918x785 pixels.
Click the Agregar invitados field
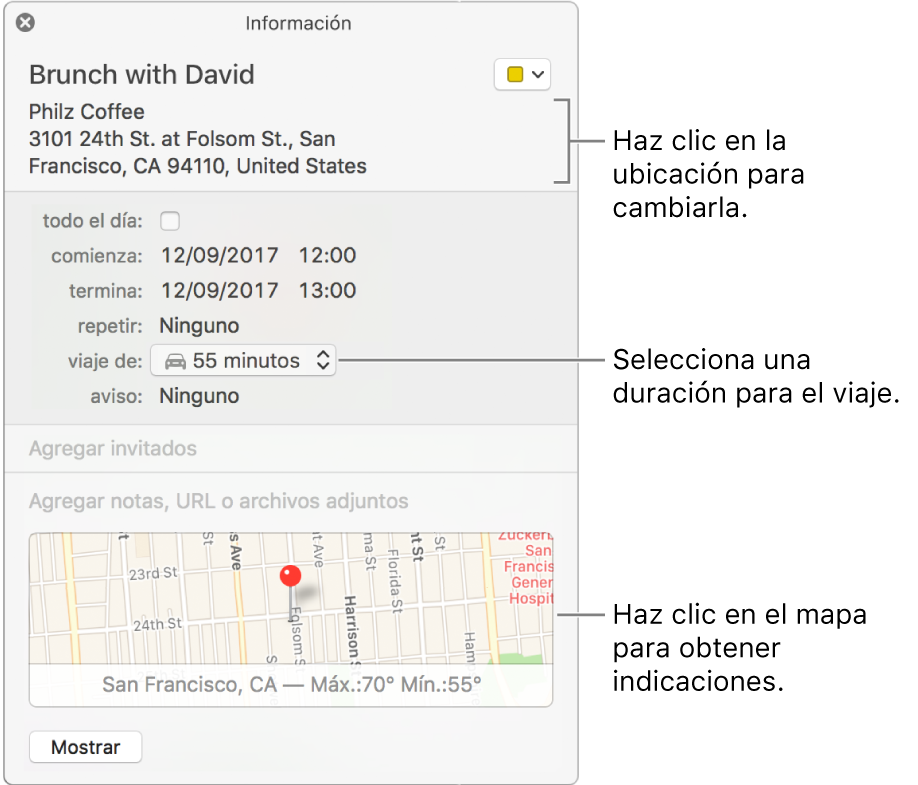click(291, 448)
